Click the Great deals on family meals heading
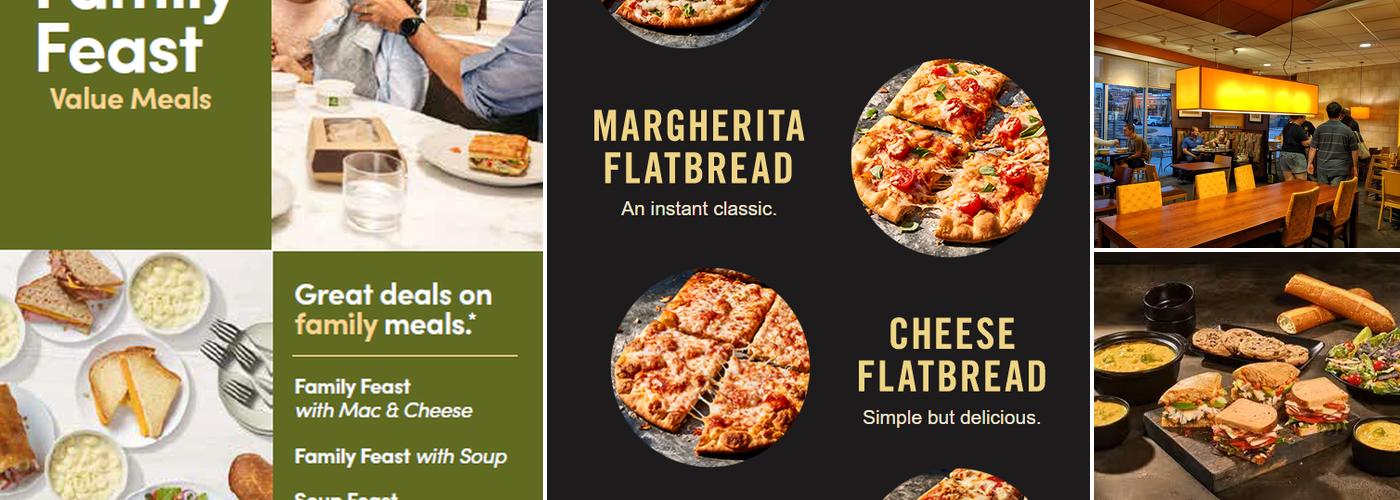 coord(393,309)
